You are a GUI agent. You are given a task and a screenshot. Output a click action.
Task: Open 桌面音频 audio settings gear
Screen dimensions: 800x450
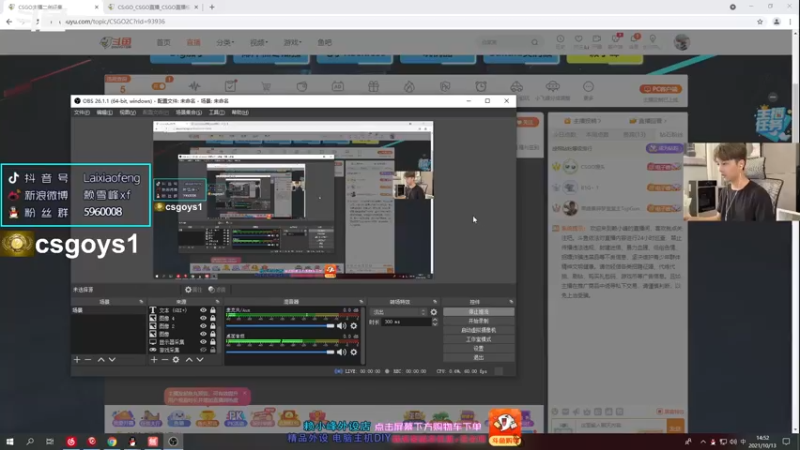point(354,352)
